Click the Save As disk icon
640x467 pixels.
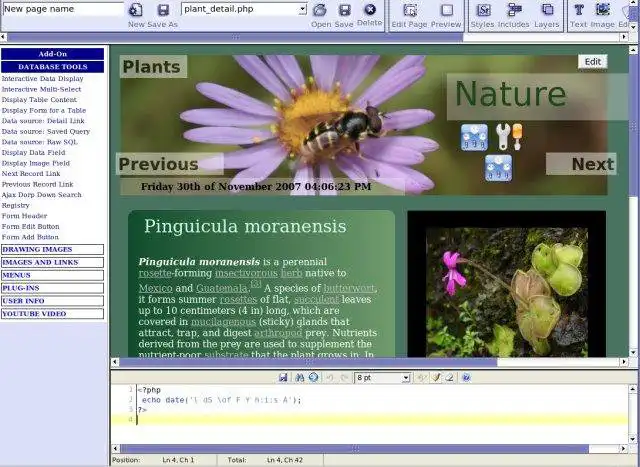(x=163, y=10)
